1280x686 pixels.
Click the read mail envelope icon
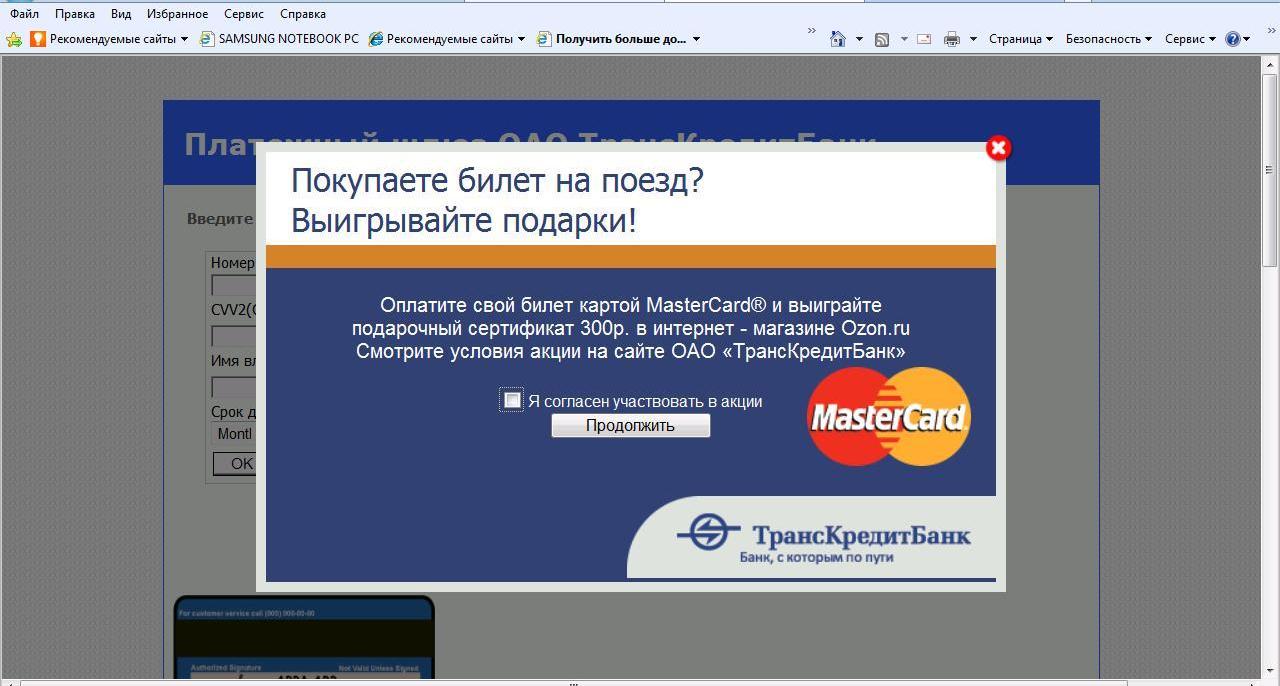point(924,39)
